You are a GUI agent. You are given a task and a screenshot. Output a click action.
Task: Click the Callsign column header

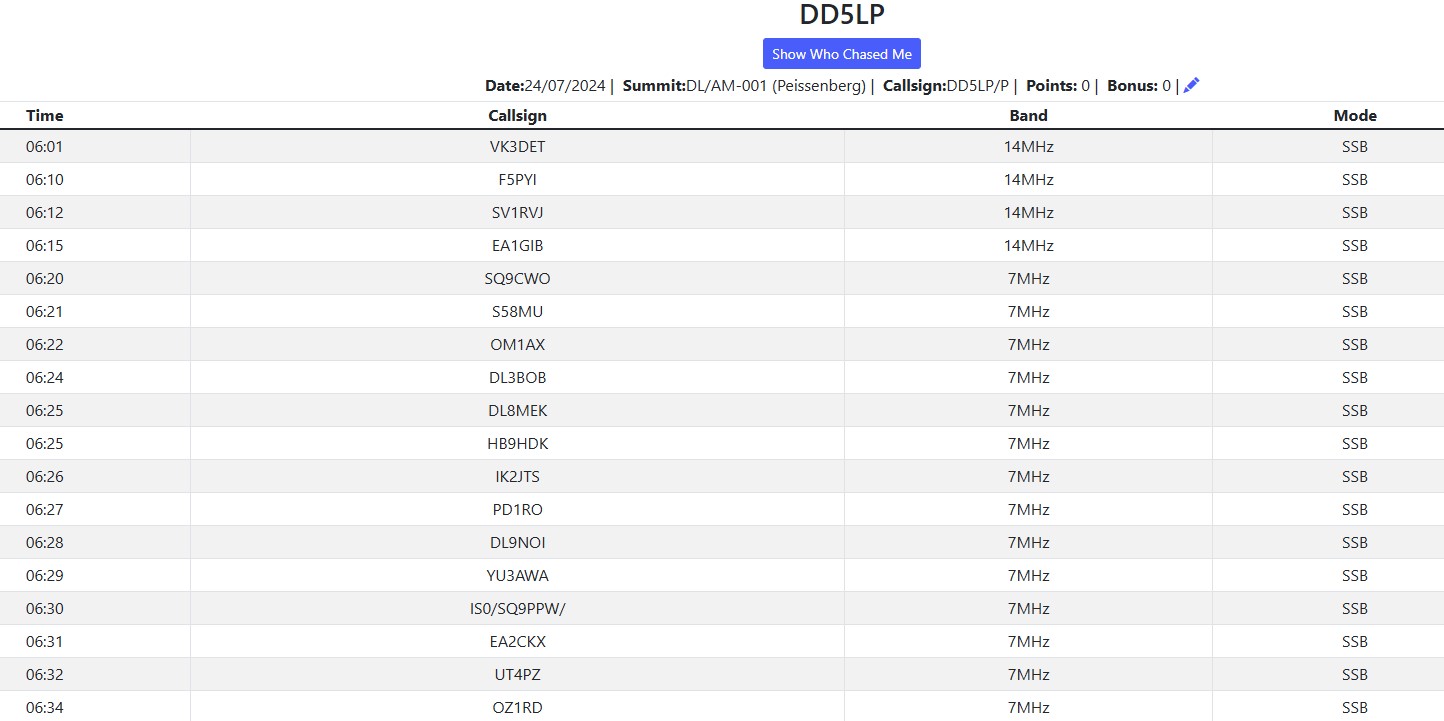(517, 116)
